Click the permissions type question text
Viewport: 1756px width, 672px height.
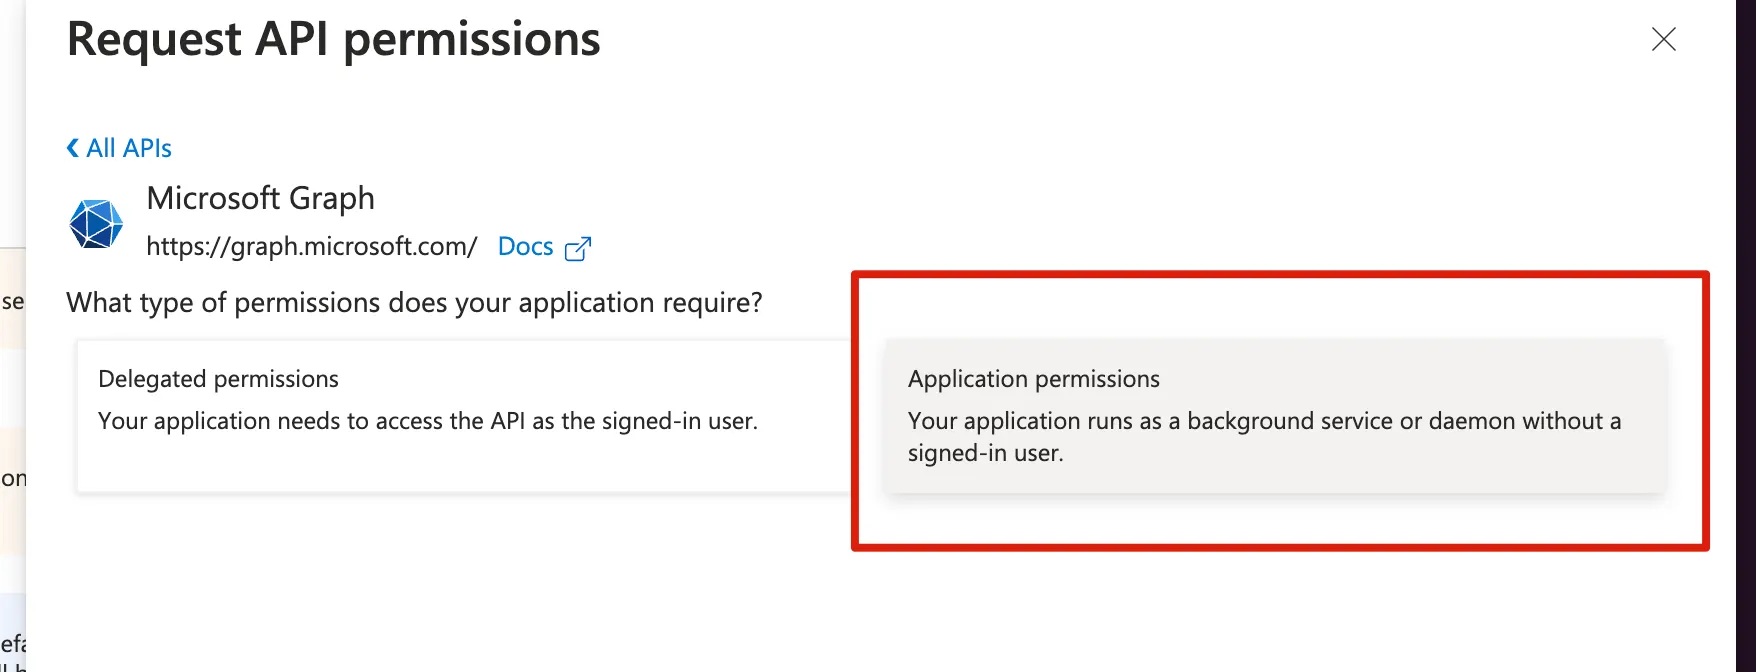[414, 303]
